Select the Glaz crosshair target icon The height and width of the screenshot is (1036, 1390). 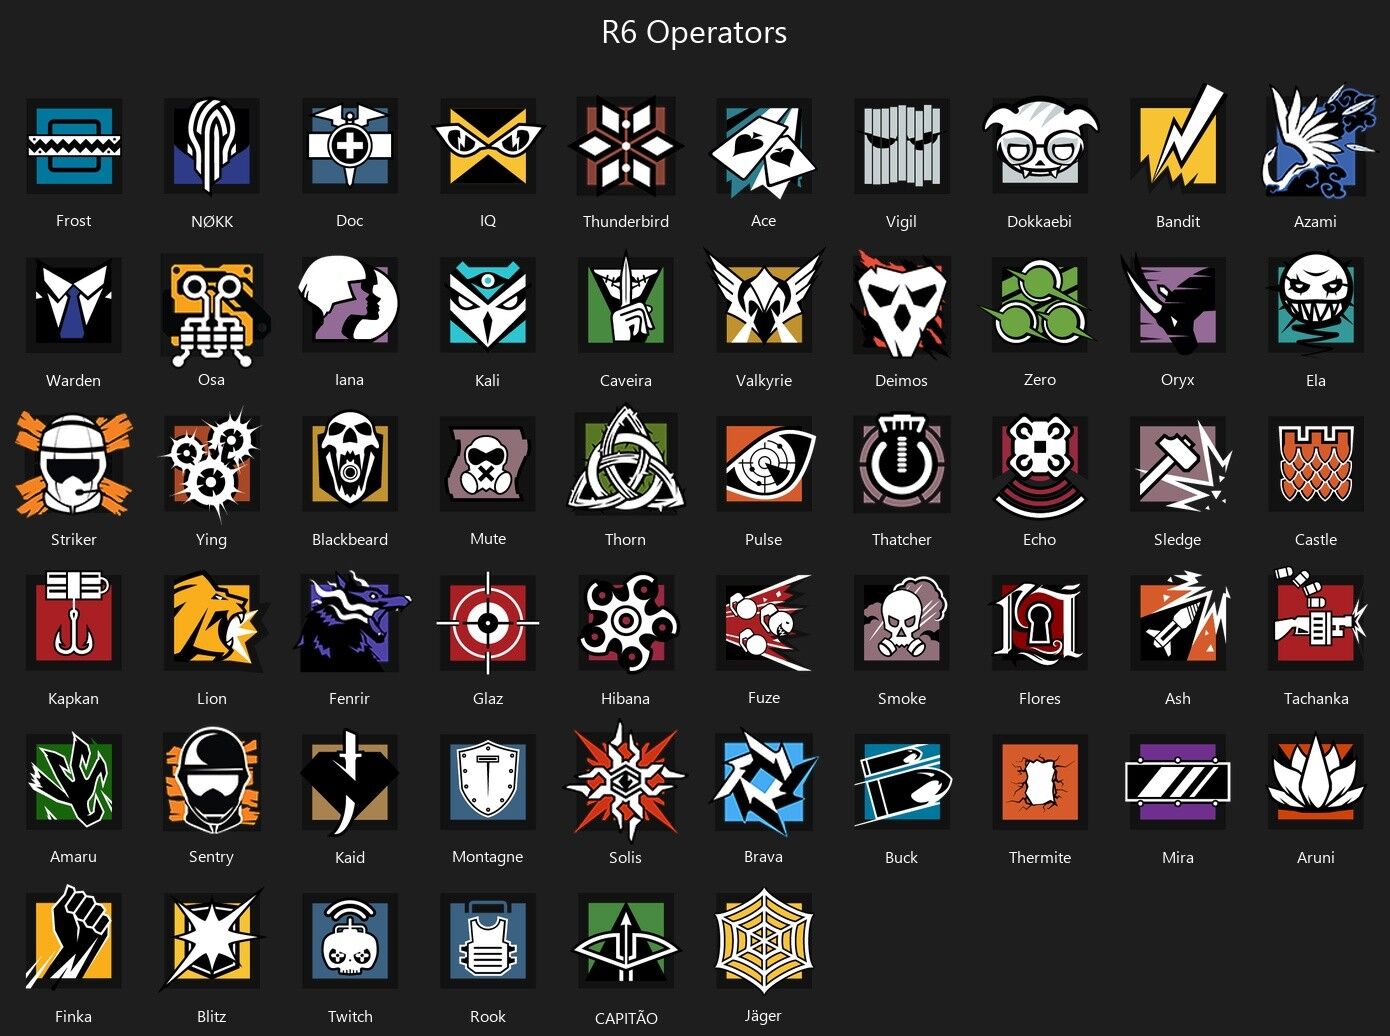tap(488, 623)
